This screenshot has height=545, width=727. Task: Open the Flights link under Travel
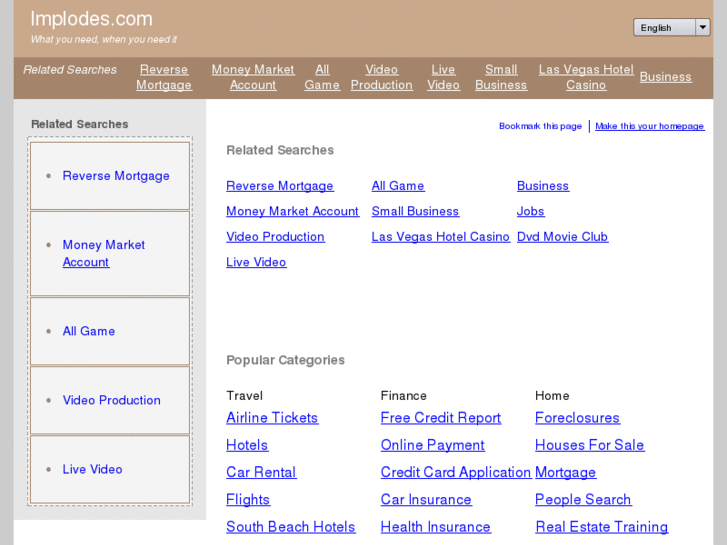248,500
